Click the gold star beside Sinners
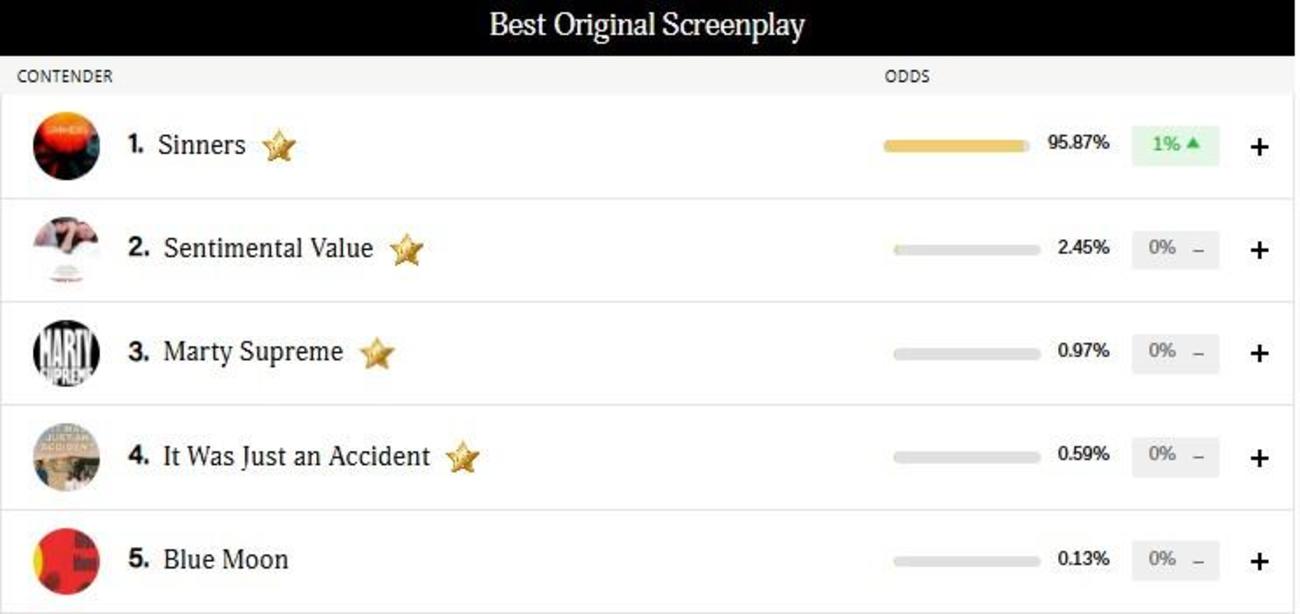The image size is (1300, 614). pyautogui.click(x=279, y=147)
